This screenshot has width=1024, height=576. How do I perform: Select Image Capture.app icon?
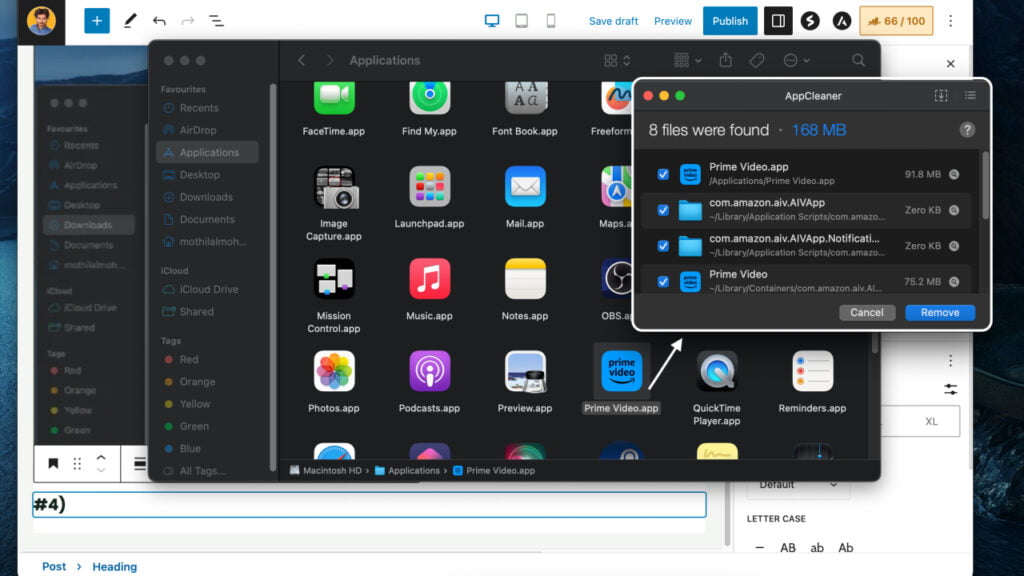click(334, 187)
